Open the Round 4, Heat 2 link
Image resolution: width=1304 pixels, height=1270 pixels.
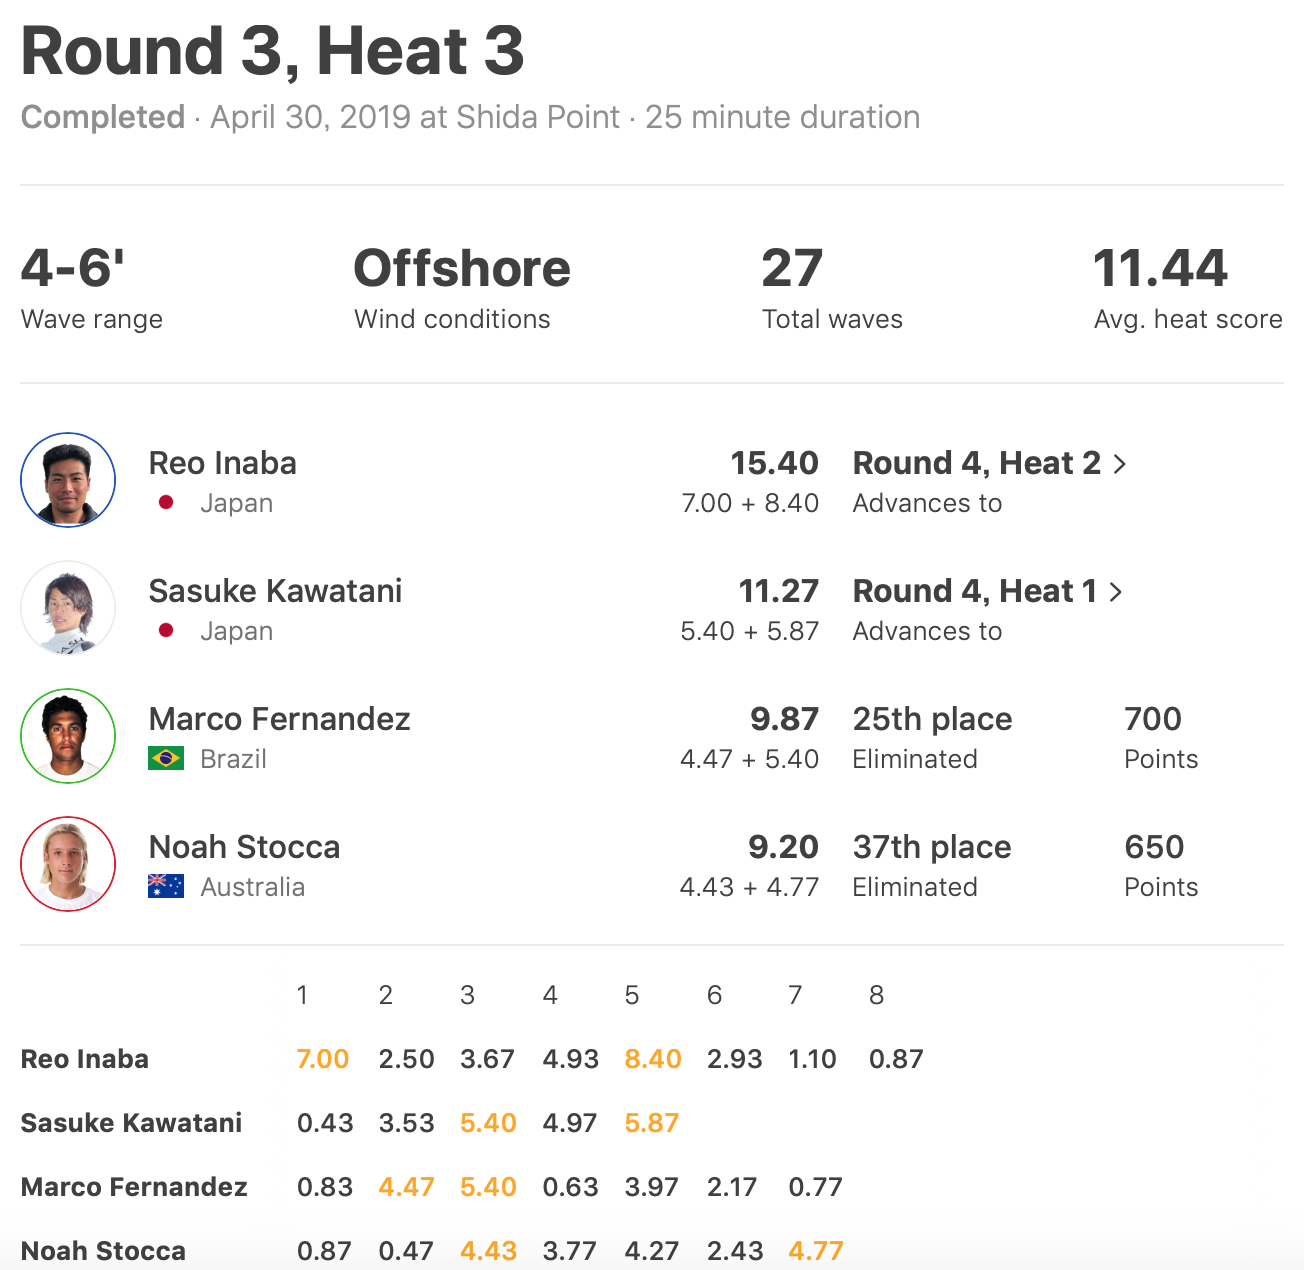pos(976,463)
